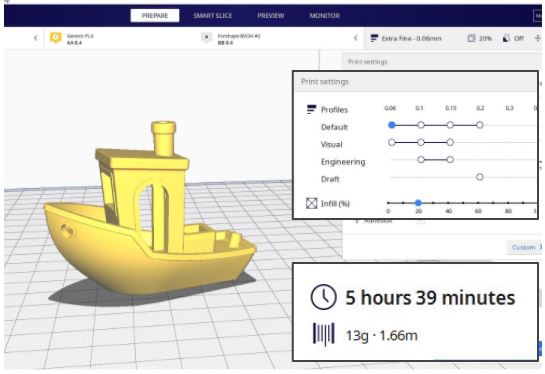The image size is (545, 374).
Task: Select Visual profile at 0.1 layer height
Action: click(x=421, y=143)
